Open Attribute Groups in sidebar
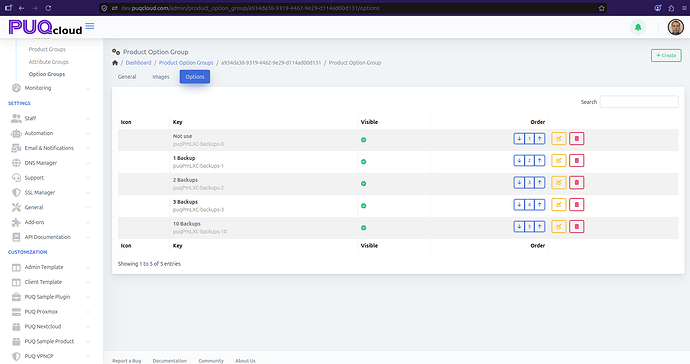The width and height of the screenshot is (690, 364). (x=48, y=62)
